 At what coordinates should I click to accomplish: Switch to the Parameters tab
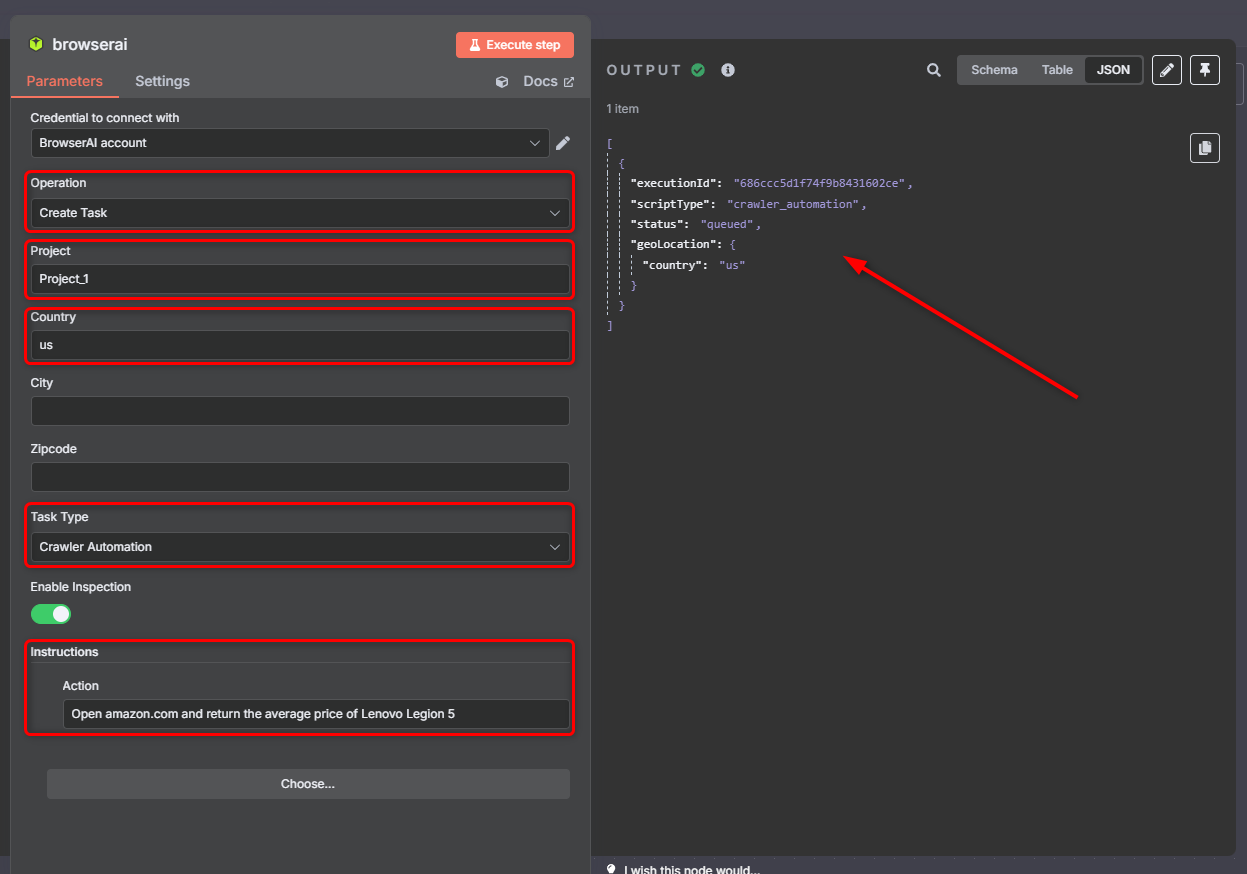click(x=65, y=81)
